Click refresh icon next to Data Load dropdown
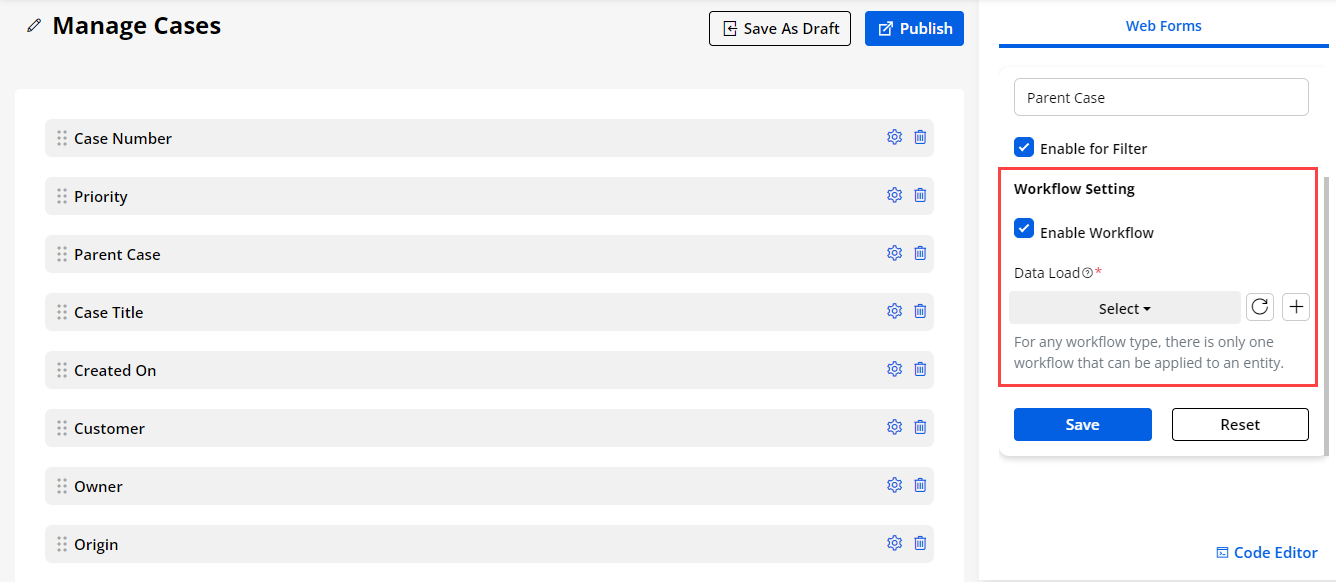The image size is (1336, 582). [x=1259, y=308]
